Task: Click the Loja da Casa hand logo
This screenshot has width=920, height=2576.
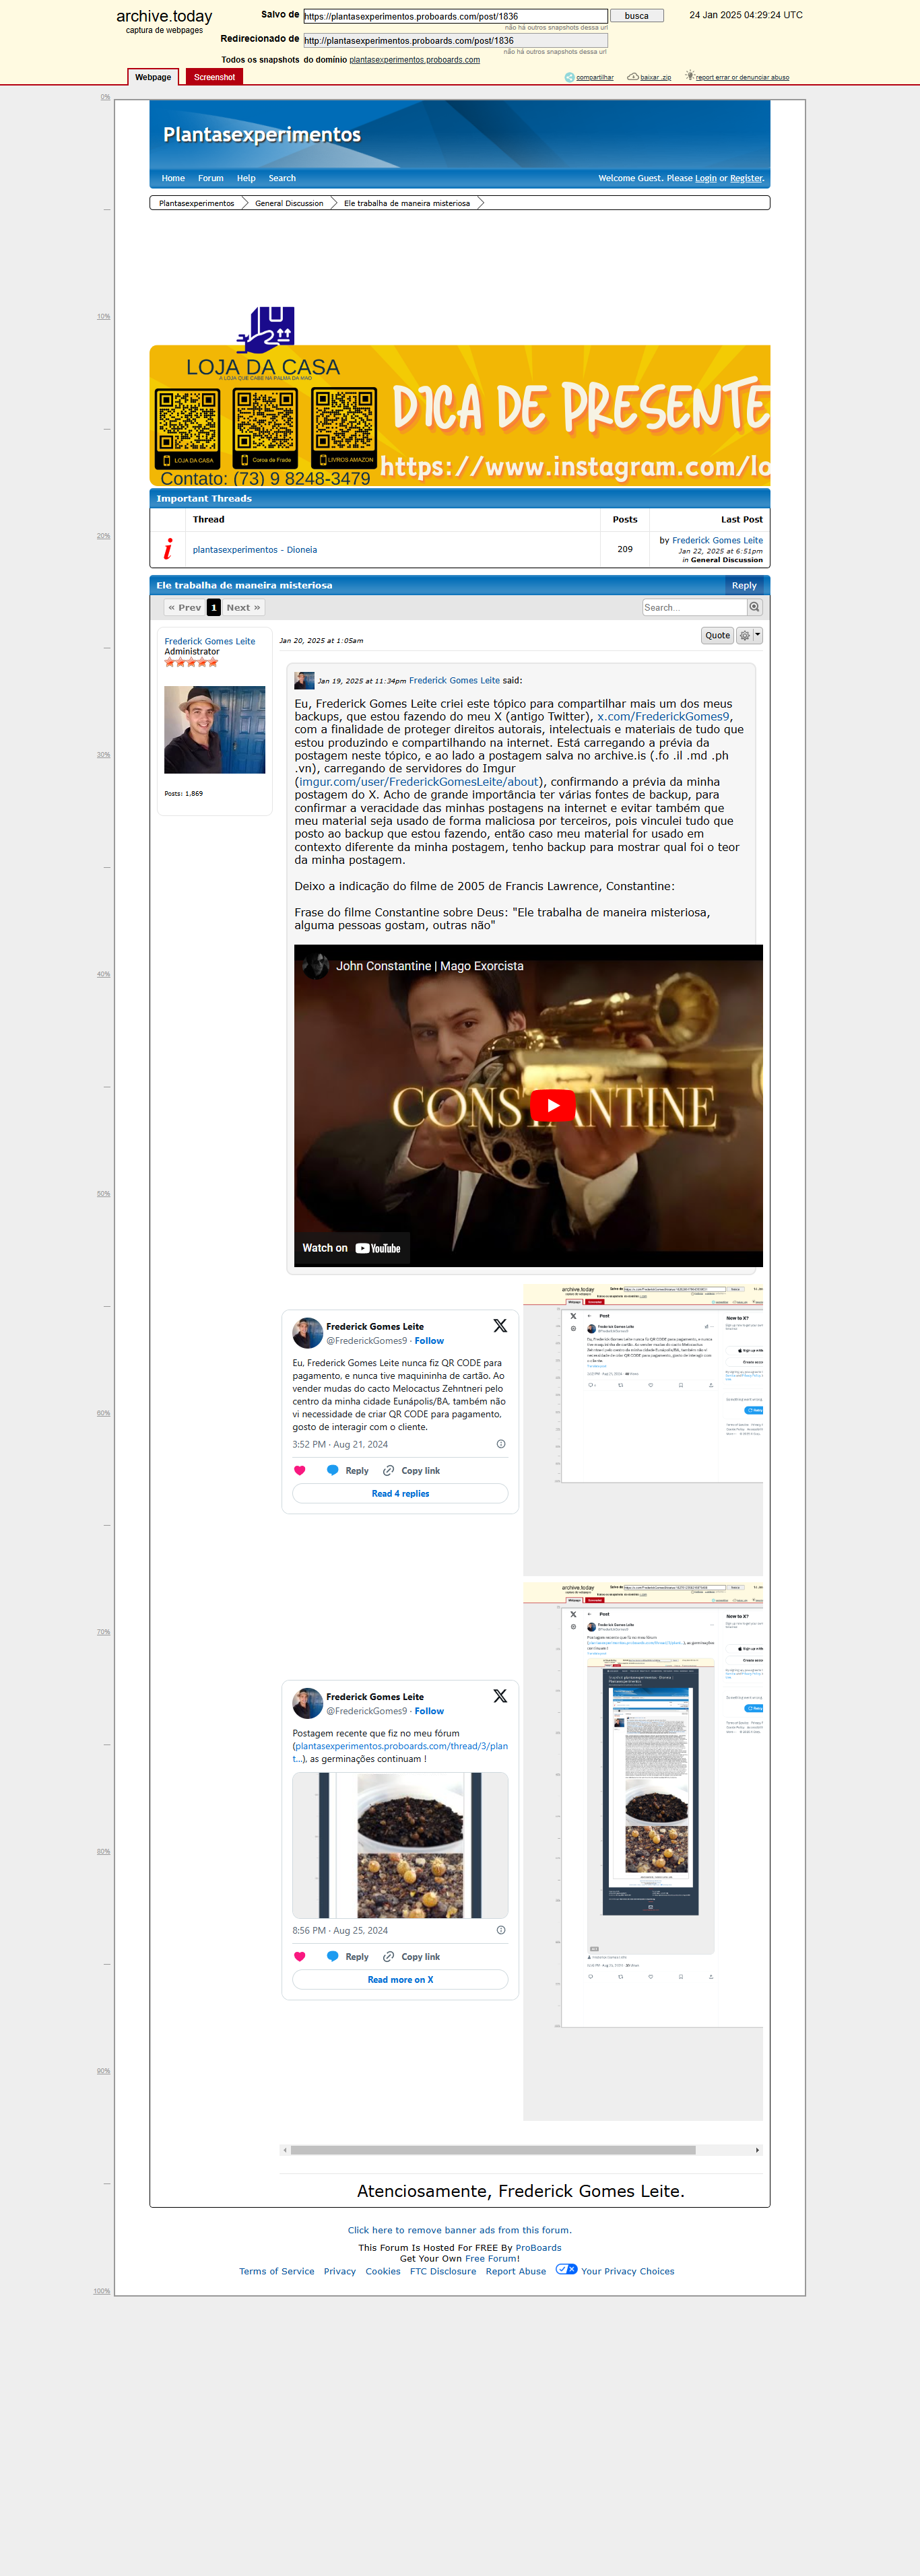Action: 265,329
